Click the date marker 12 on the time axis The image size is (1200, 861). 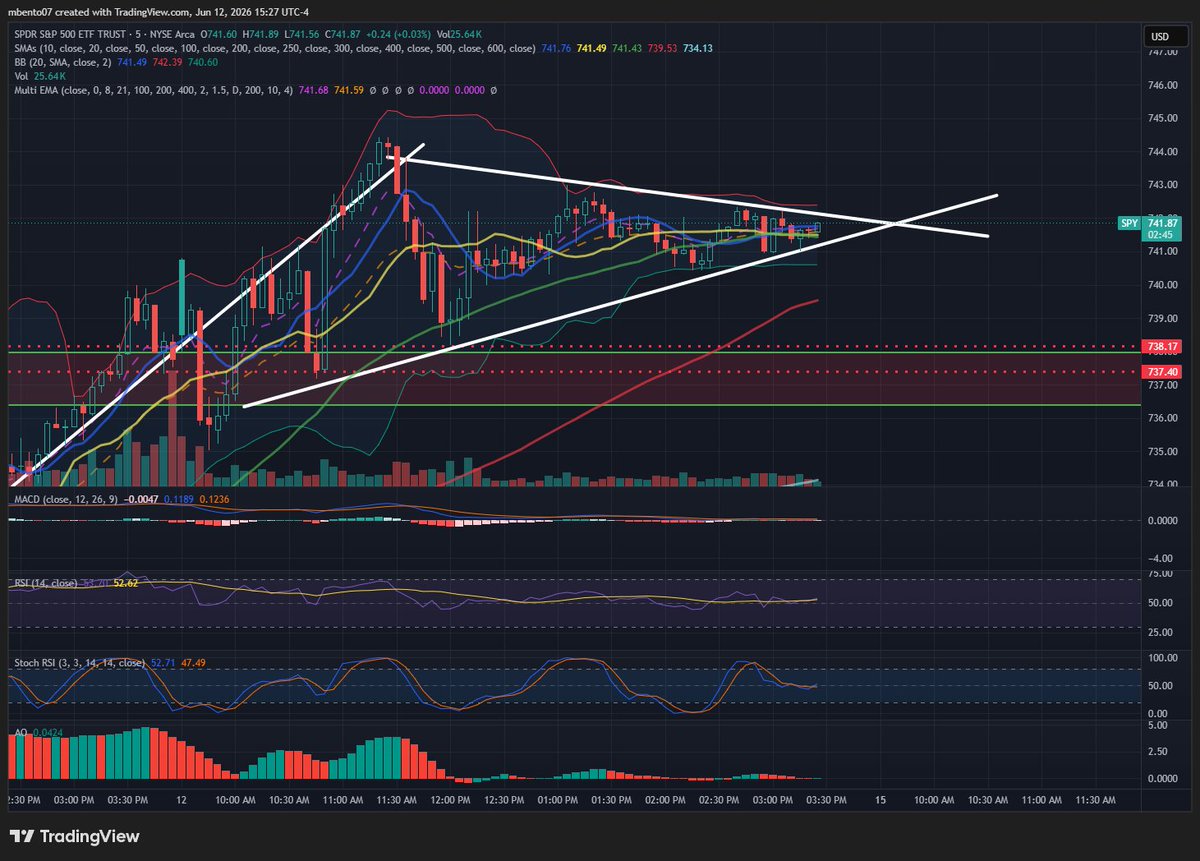coord(182,800)
